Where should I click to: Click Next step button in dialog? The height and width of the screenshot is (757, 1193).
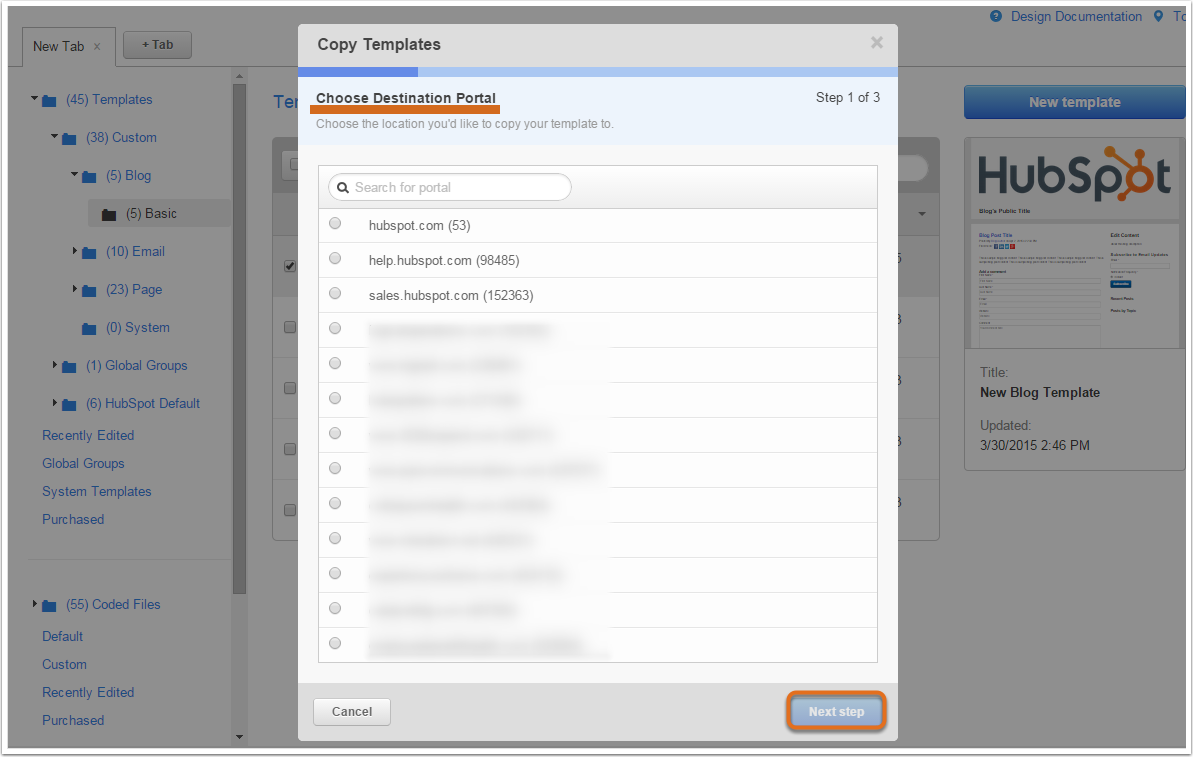click(x=836, y=711)
